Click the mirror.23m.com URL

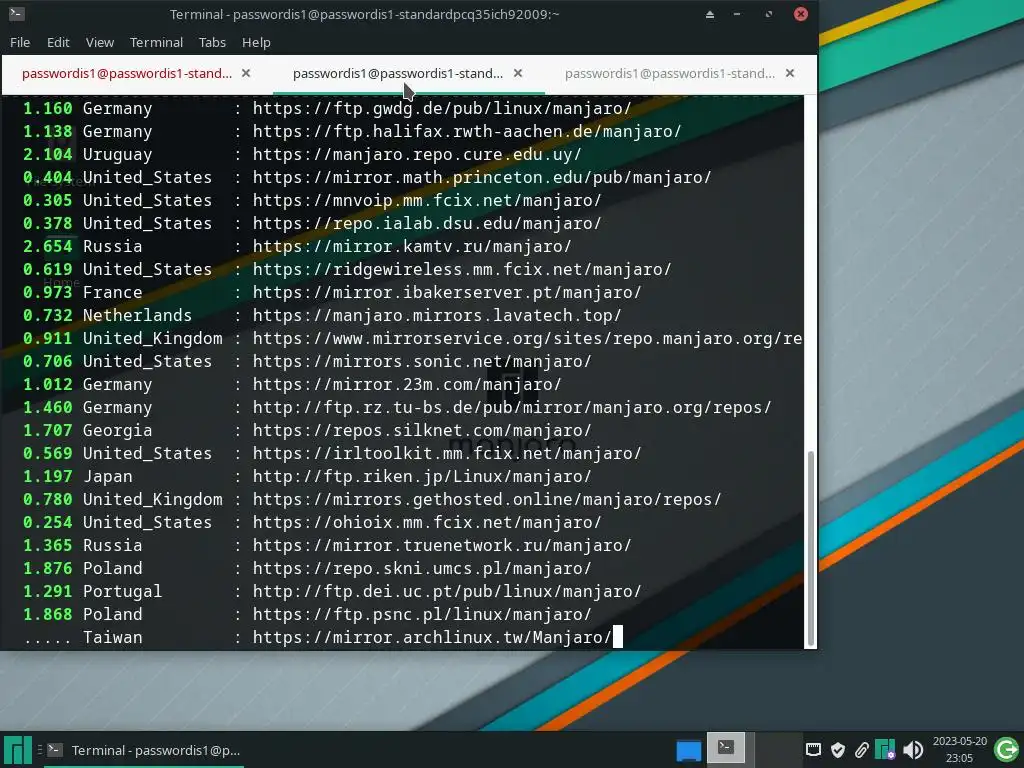407,384
